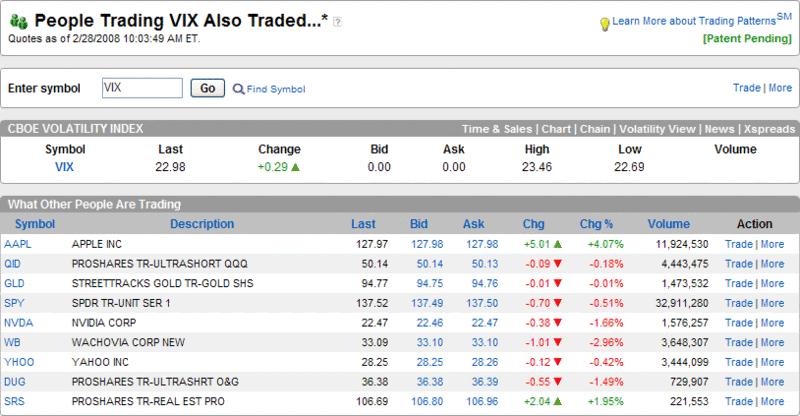Click the Go button
The image size is (800, 416).
pyautogui.click(x=208, y=88)
